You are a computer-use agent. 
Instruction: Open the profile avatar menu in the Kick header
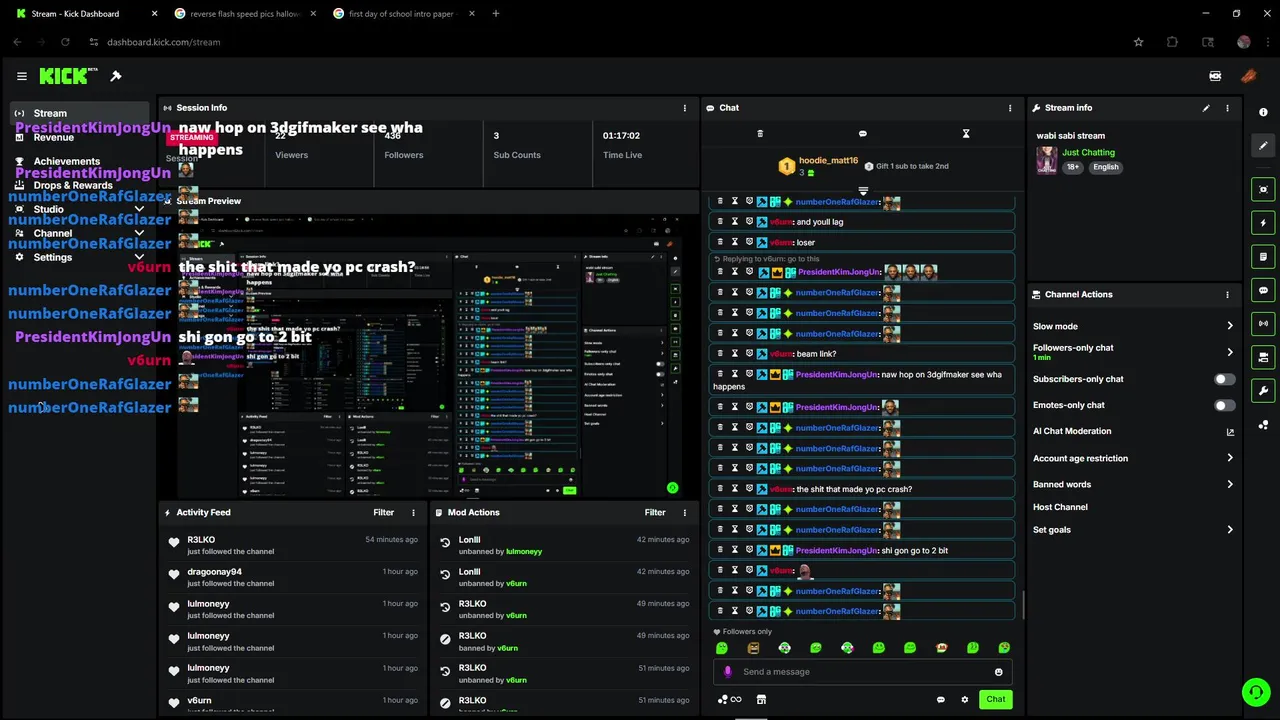pyautogui.click(x=1248, y=76)
